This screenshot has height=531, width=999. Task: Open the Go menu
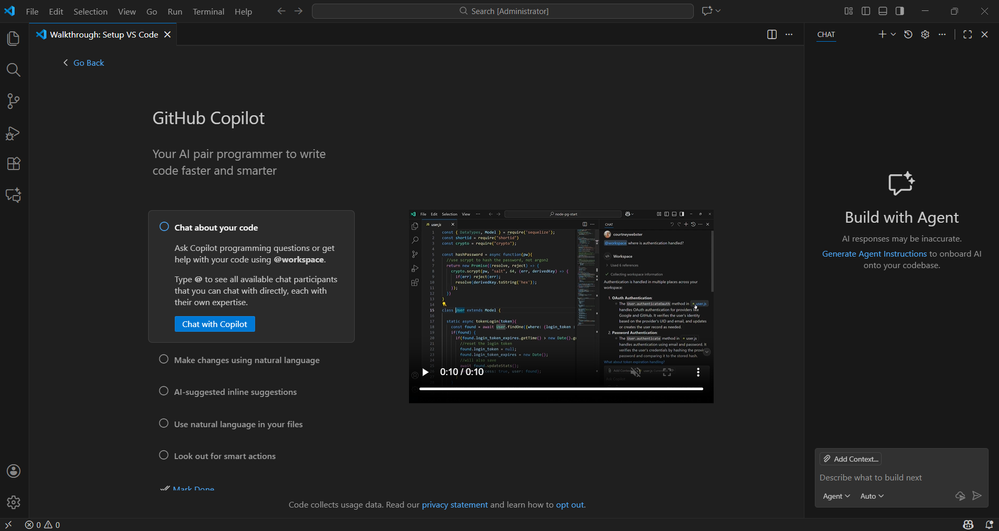152,11
